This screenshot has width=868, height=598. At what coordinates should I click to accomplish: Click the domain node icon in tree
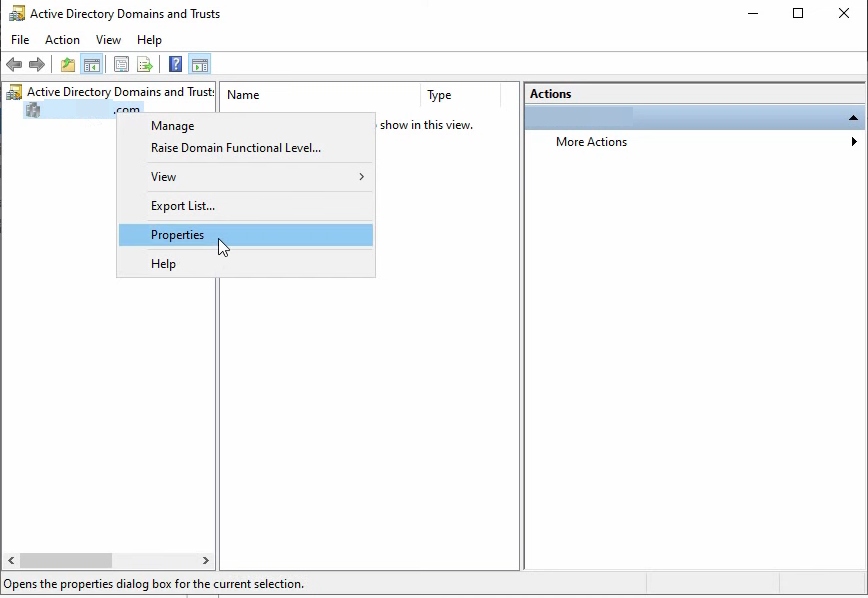[x=33, y=110]
